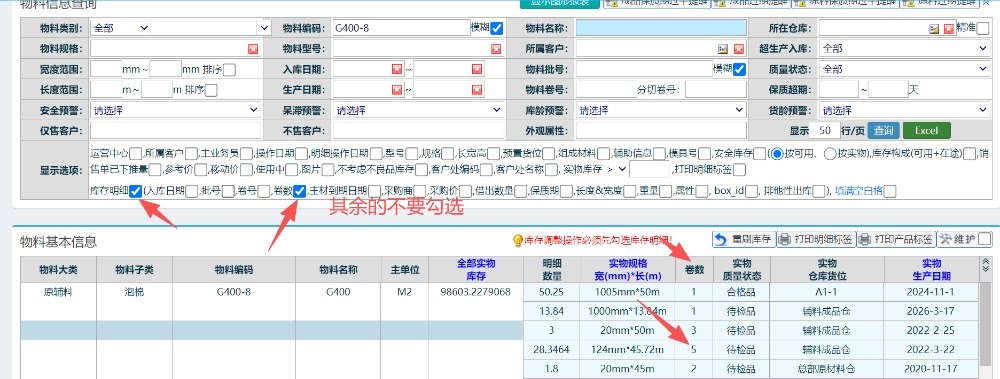Clear the 所属客户 field with its red X icon
Image resolution: width=1000 pixels, height=379 pixels.
(739, 49)
